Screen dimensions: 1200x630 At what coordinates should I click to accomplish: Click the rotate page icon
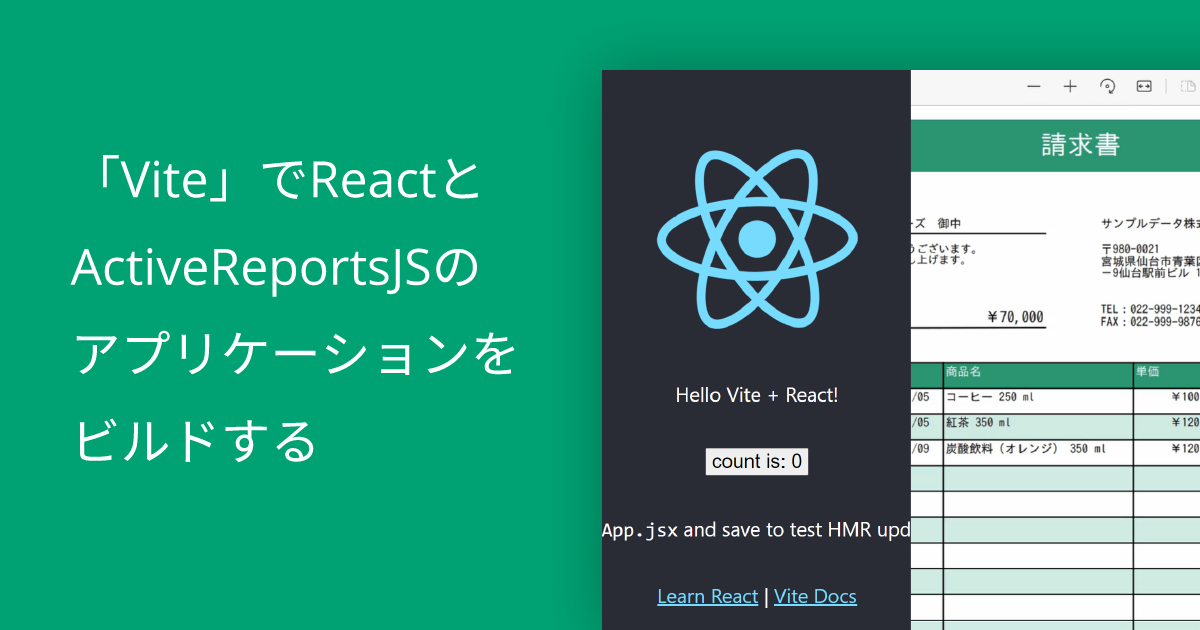1107,87
